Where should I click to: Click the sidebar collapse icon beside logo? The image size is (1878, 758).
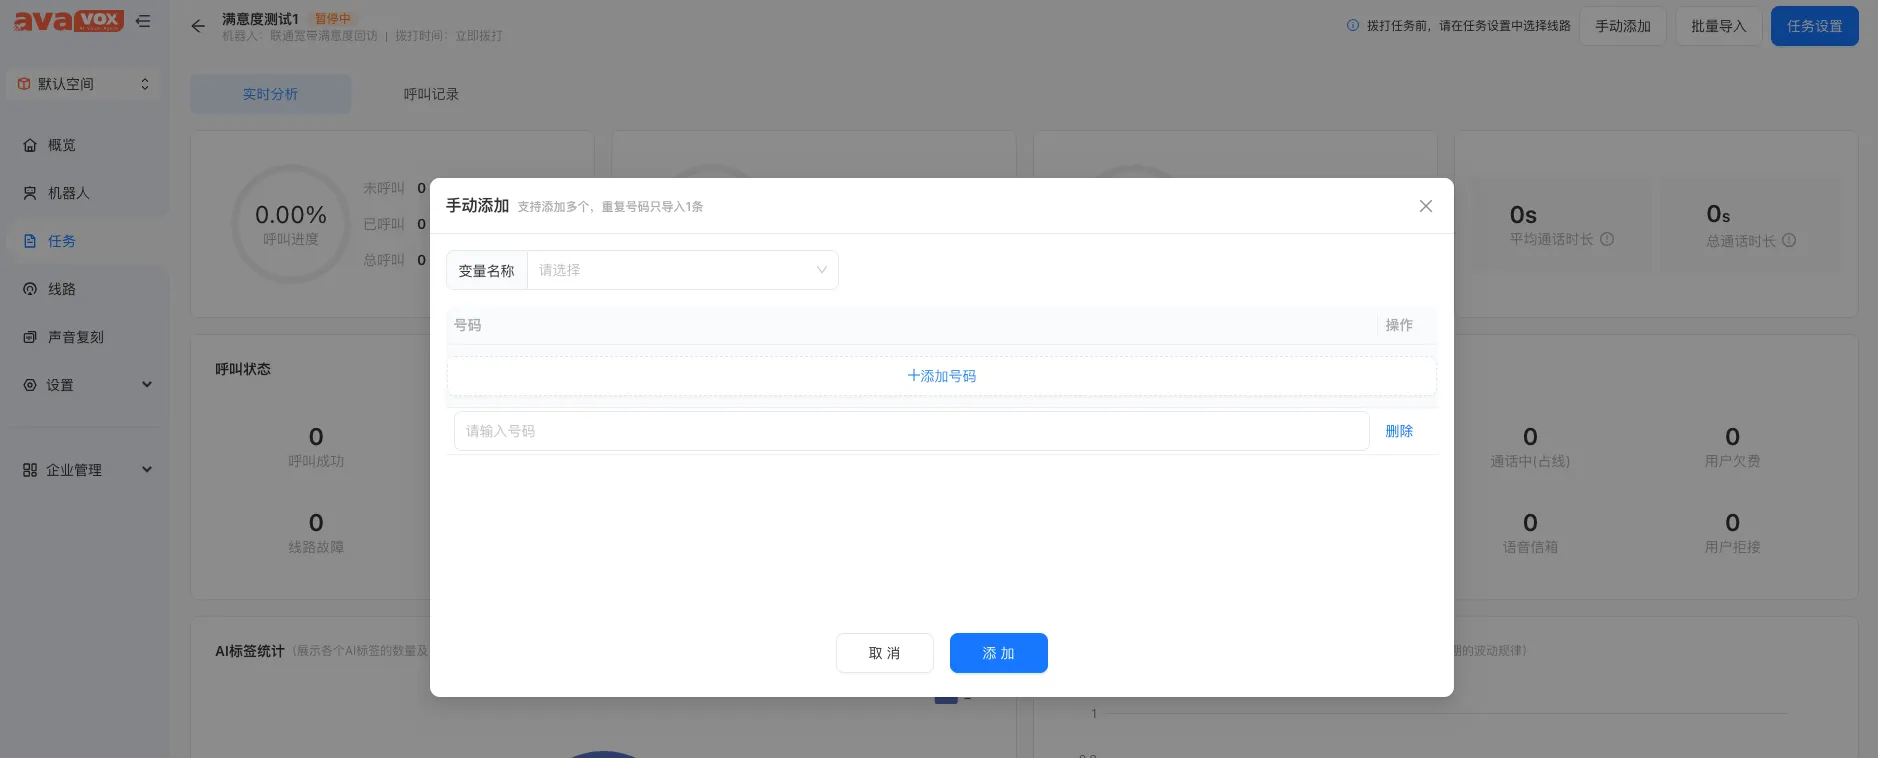coord(143,21)
